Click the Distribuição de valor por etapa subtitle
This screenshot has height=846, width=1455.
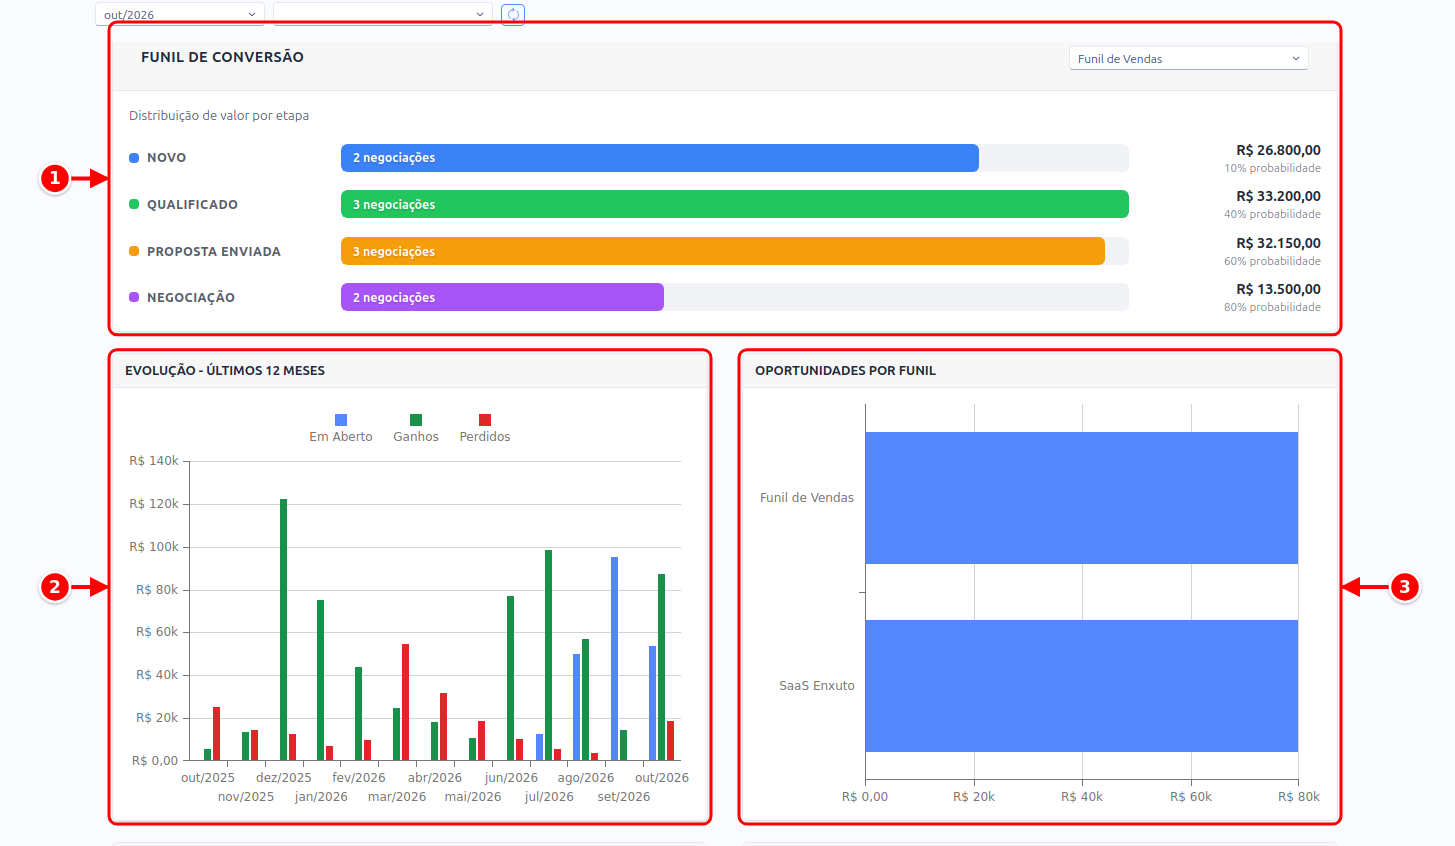click(219, 116)
